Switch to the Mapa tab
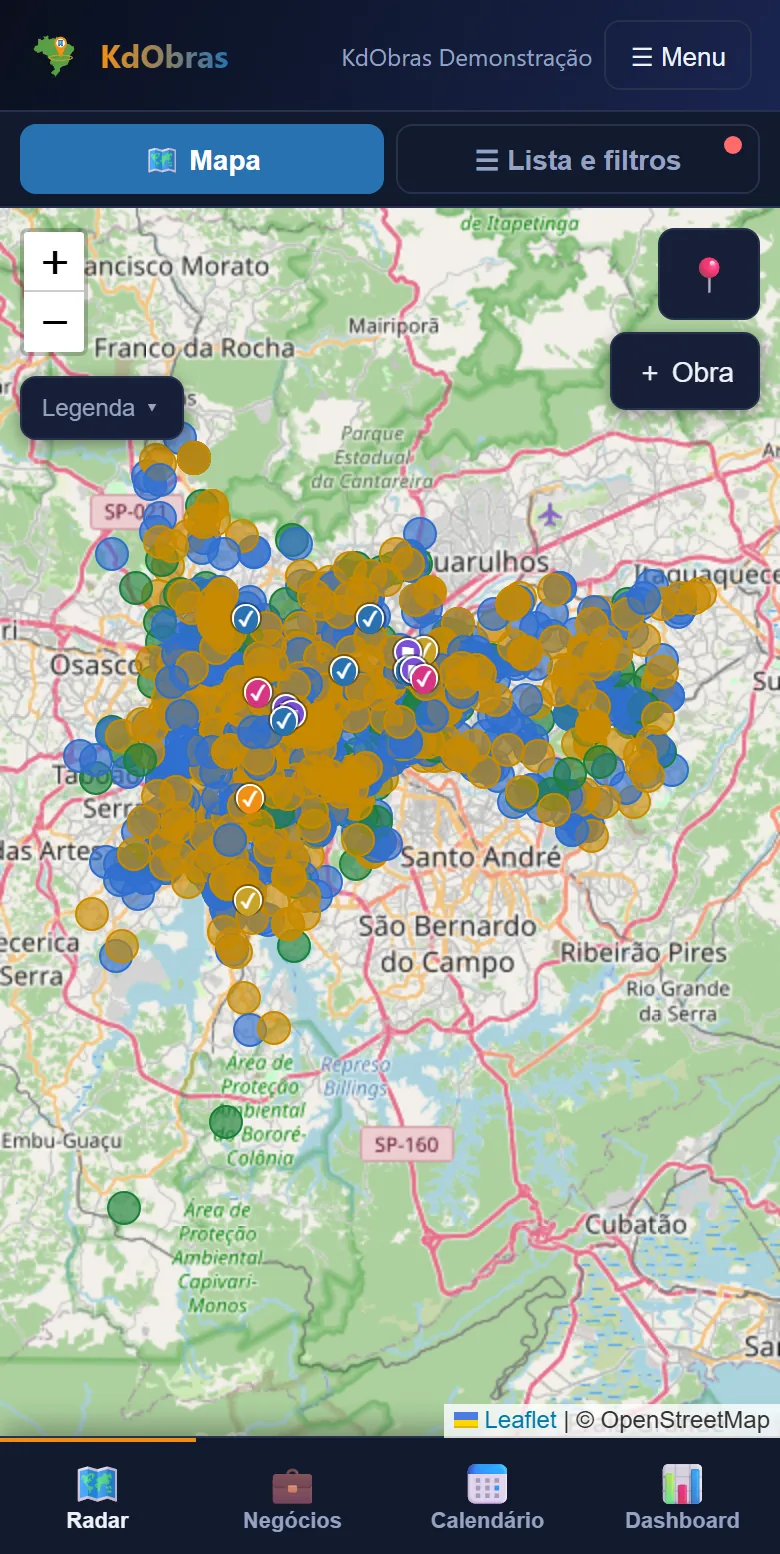780x1554 pixels. [x=202, y=159]
